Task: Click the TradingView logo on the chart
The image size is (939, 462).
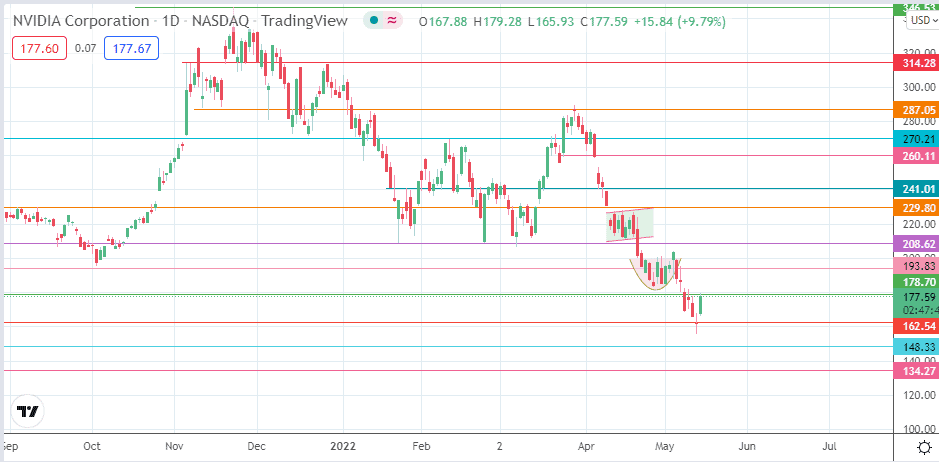Action: click(28, 411)
